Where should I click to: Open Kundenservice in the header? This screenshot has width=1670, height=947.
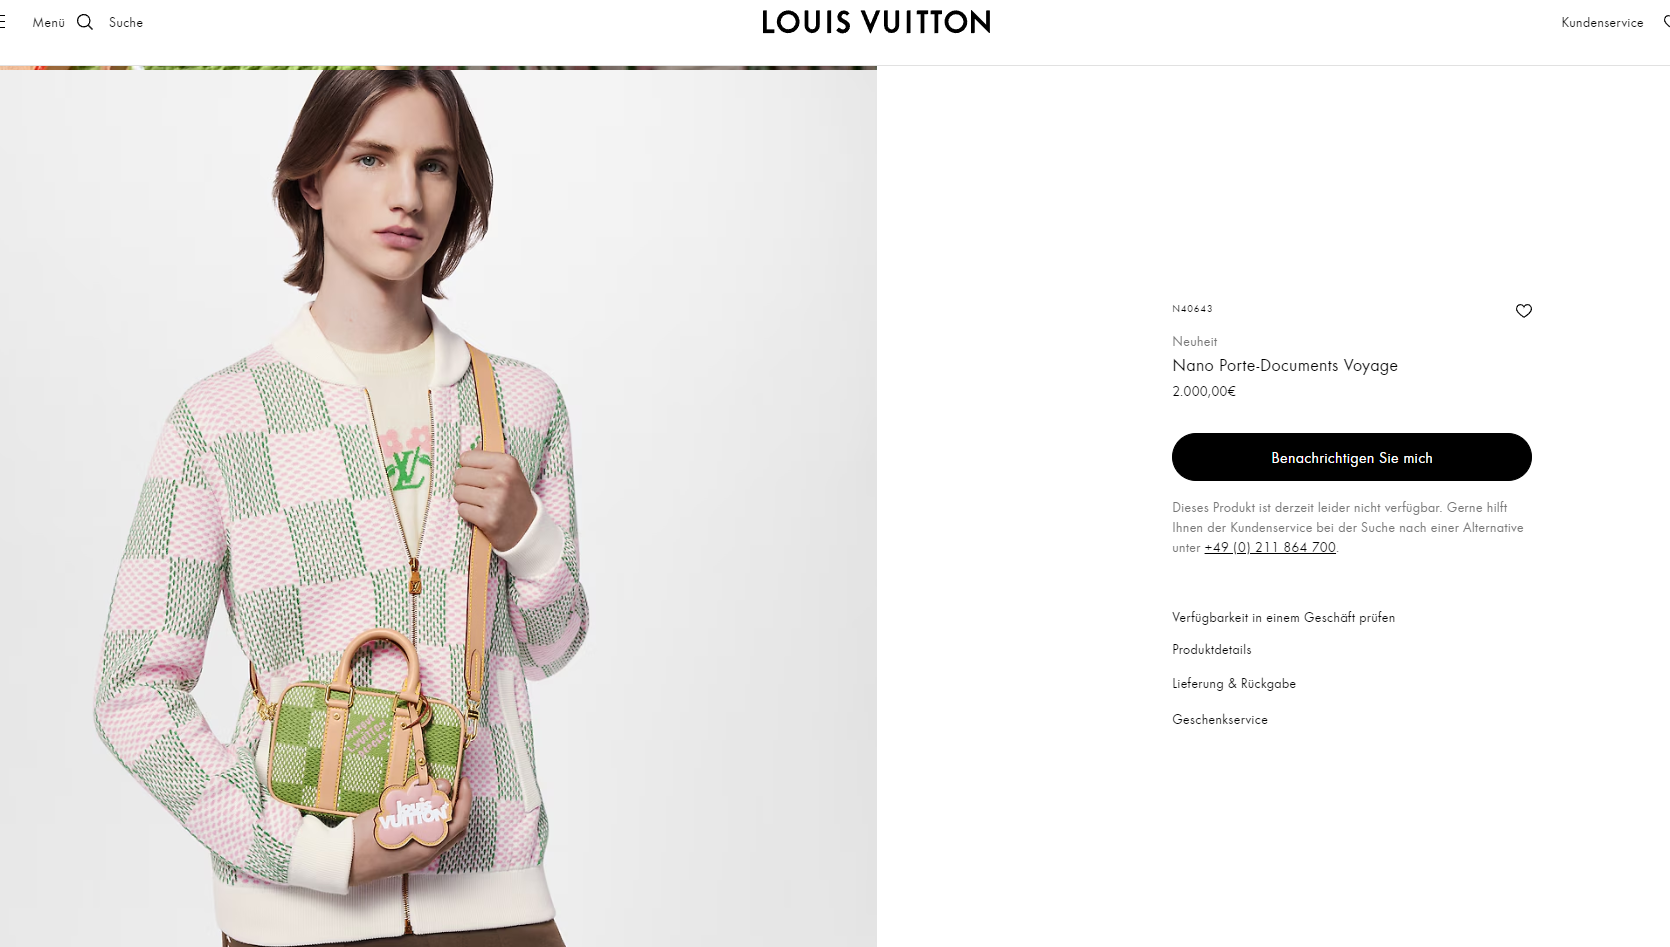1602,22
